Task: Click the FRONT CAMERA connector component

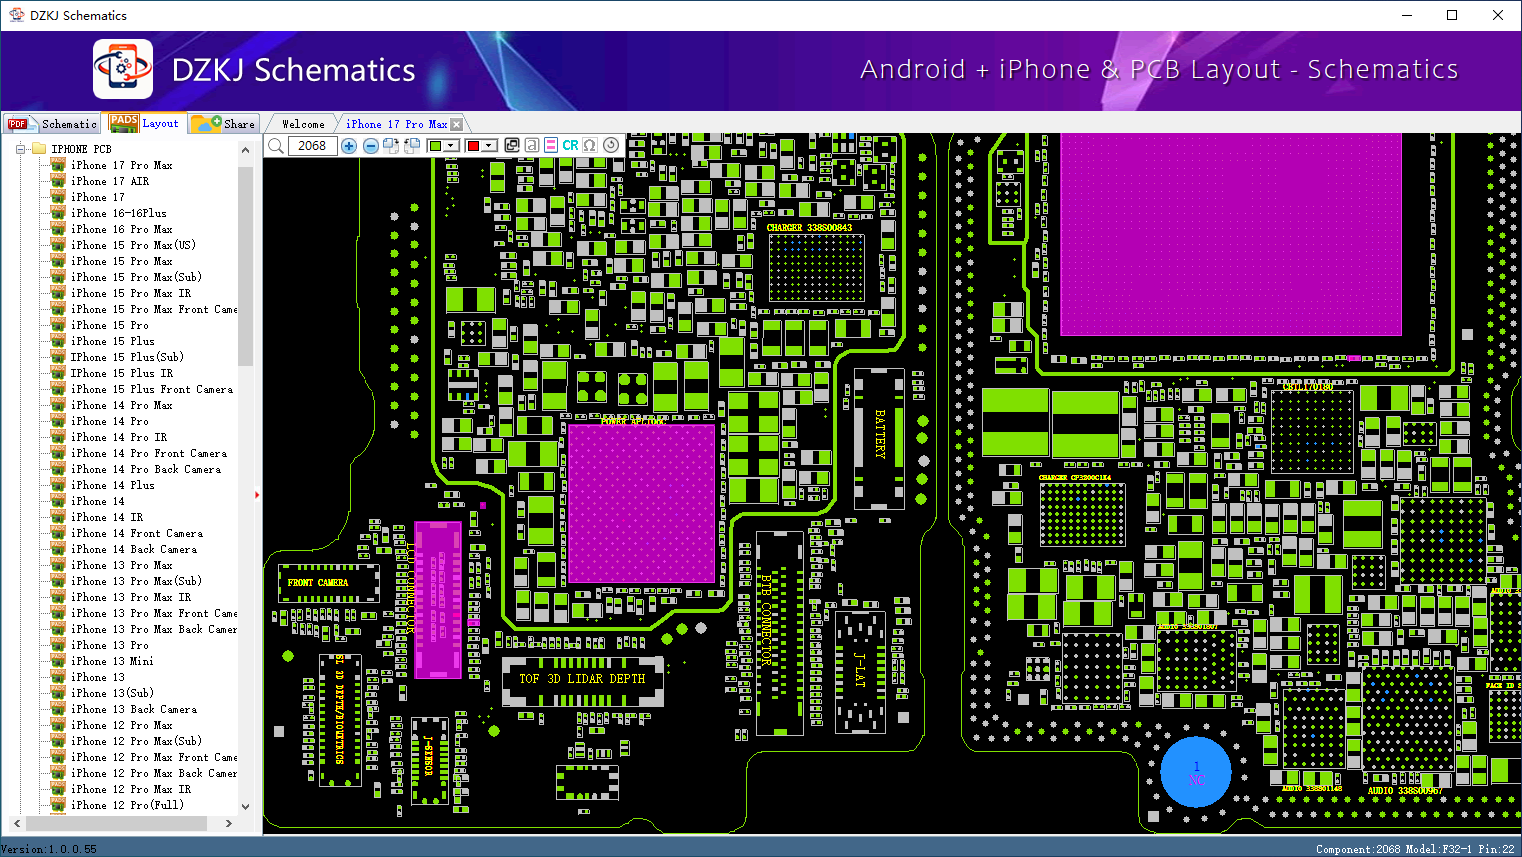Action: click(x=328, y=582)
